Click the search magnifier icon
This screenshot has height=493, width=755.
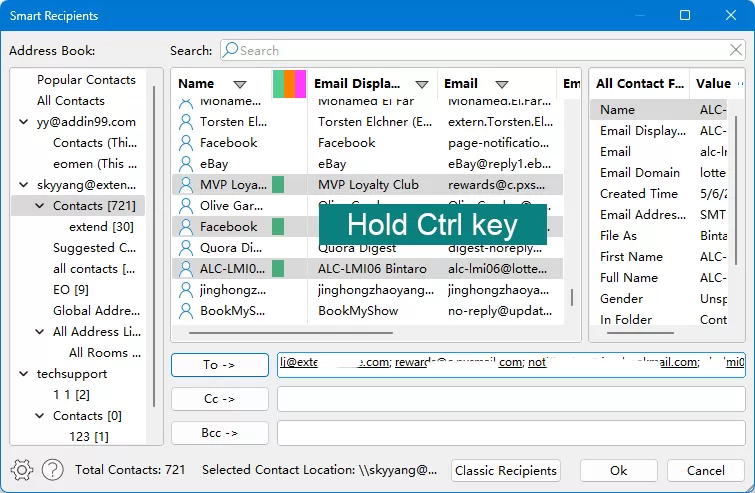[x=231, y=50]
